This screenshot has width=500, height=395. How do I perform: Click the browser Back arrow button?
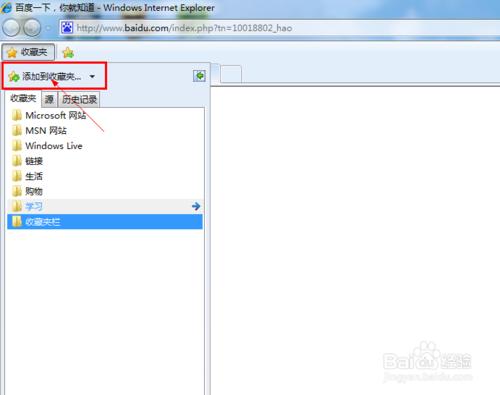click(x=11, y=28)
